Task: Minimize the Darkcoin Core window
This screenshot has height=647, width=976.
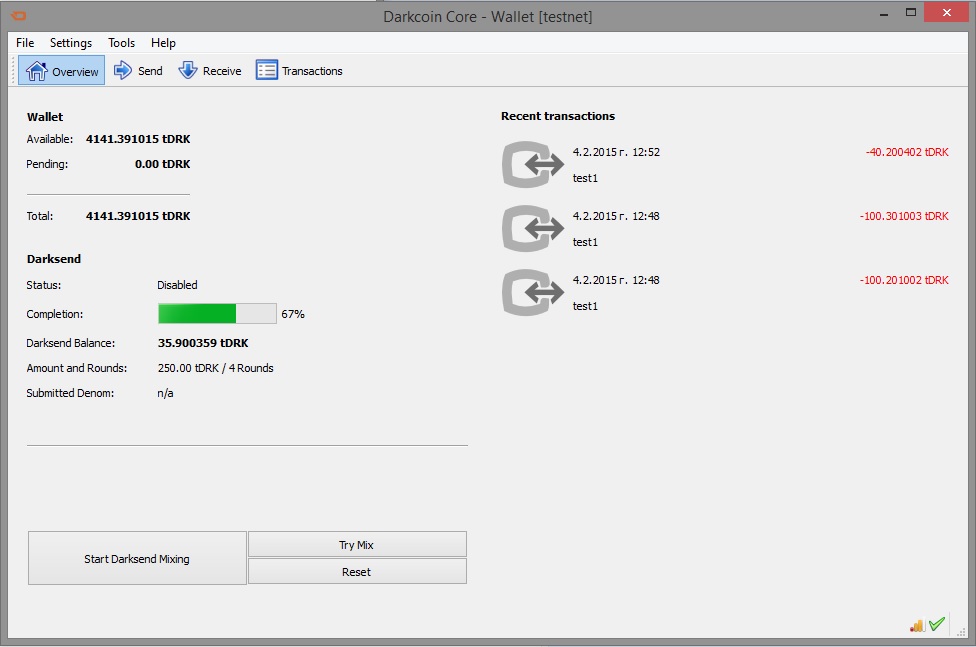Action: [x=884, y=13]
